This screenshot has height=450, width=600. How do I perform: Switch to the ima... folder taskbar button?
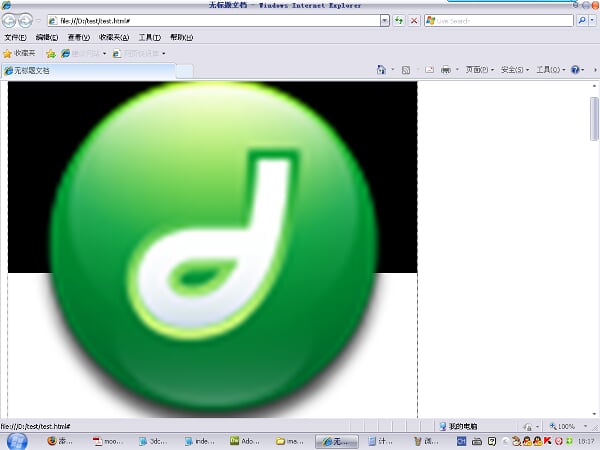(290, 441)
